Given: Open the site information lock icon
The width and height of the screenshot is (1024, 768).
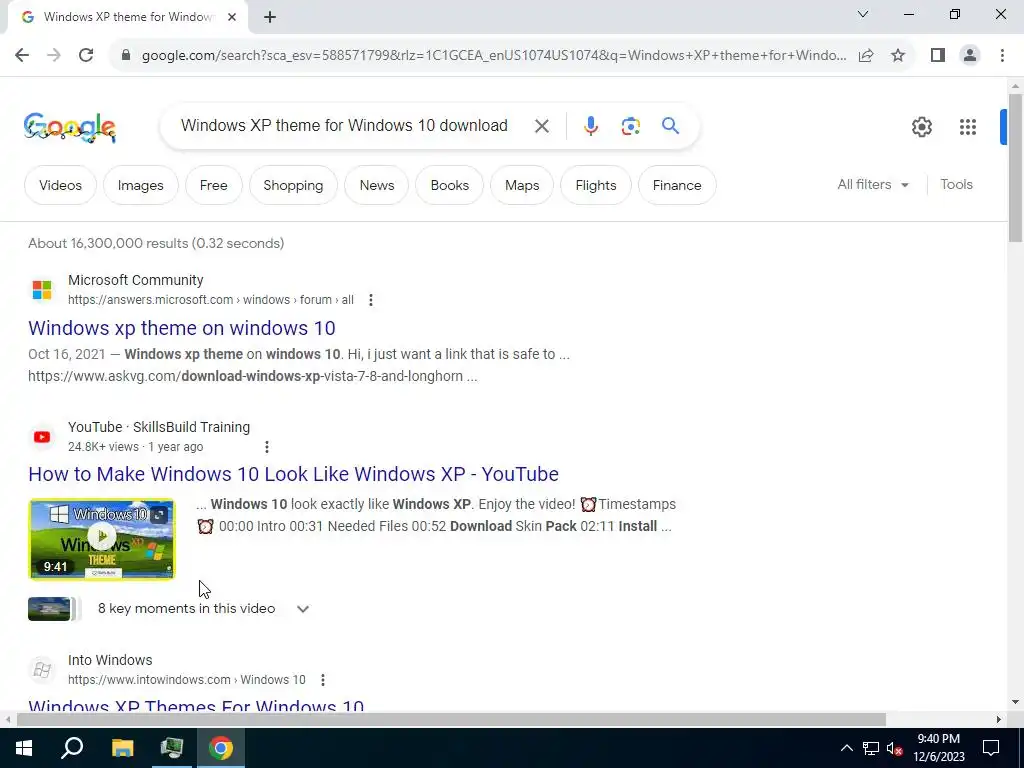Looking at the screenshot, I should tap(126, 55).
